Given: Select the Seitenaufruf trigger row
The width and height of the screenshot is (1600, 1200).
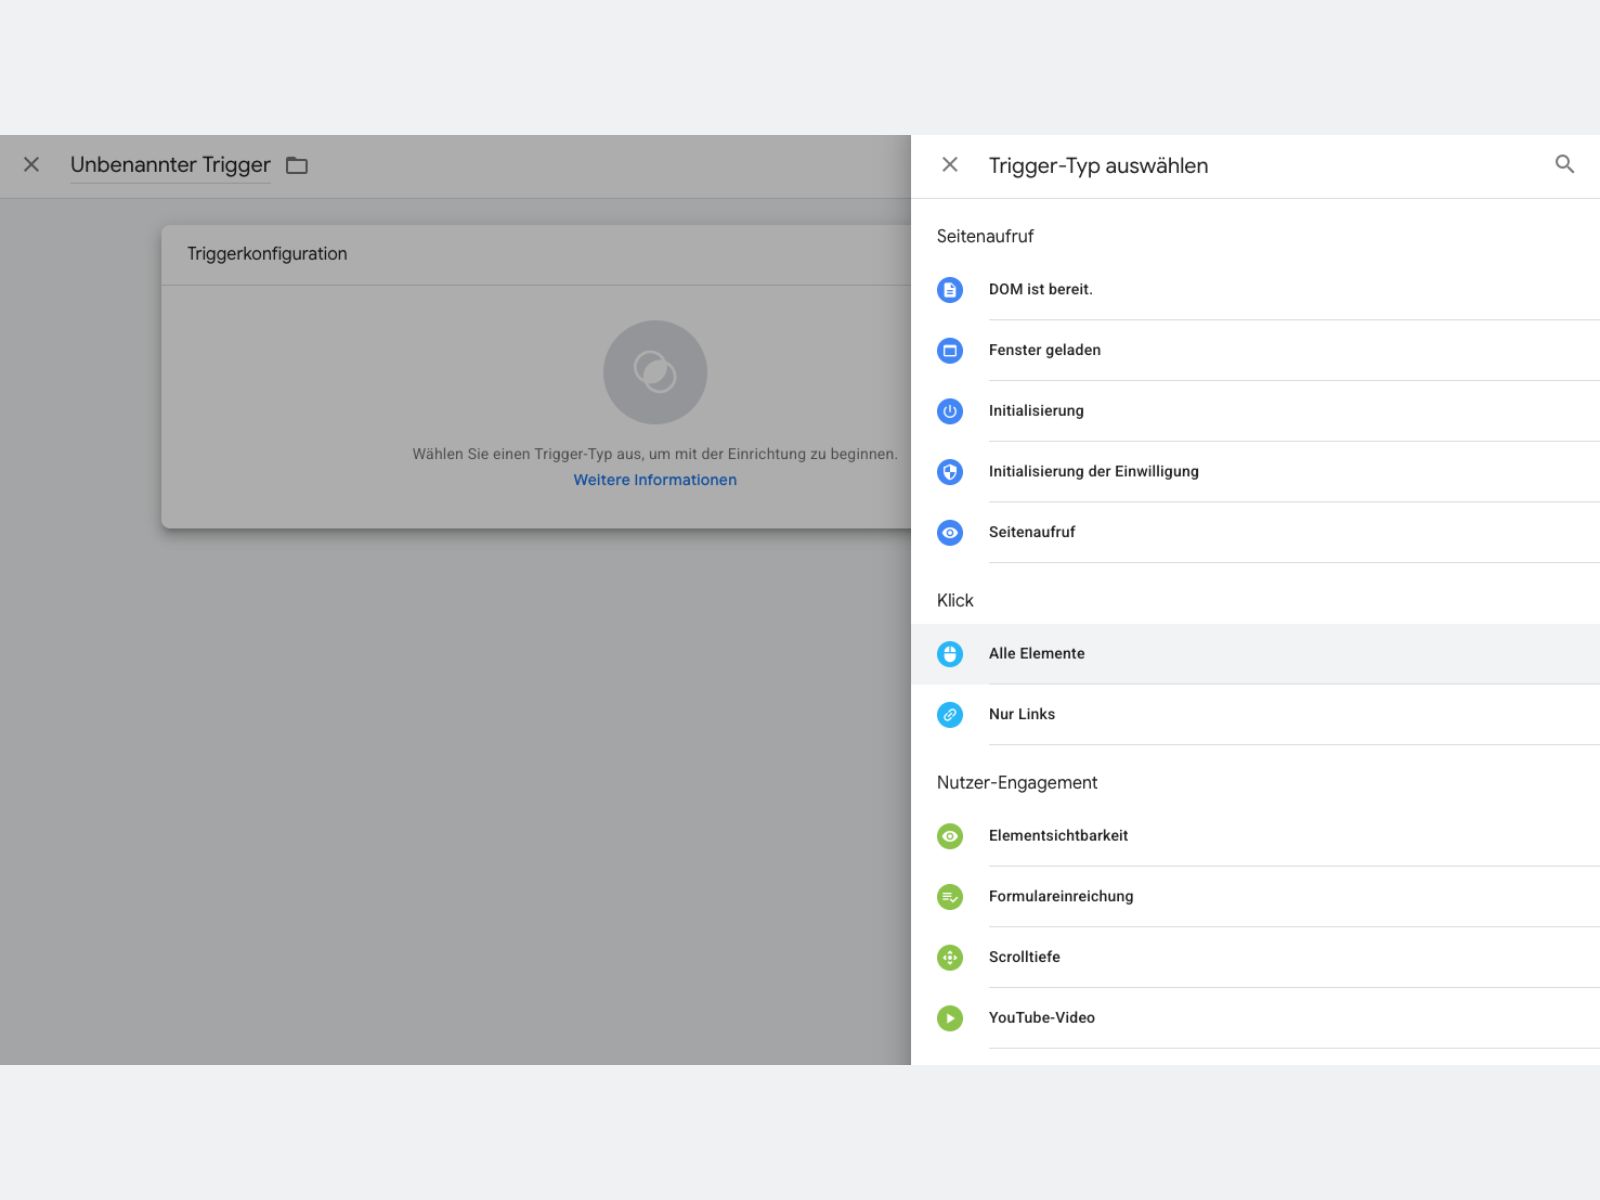Looking at the screenshot, I should click(1256, 532).
